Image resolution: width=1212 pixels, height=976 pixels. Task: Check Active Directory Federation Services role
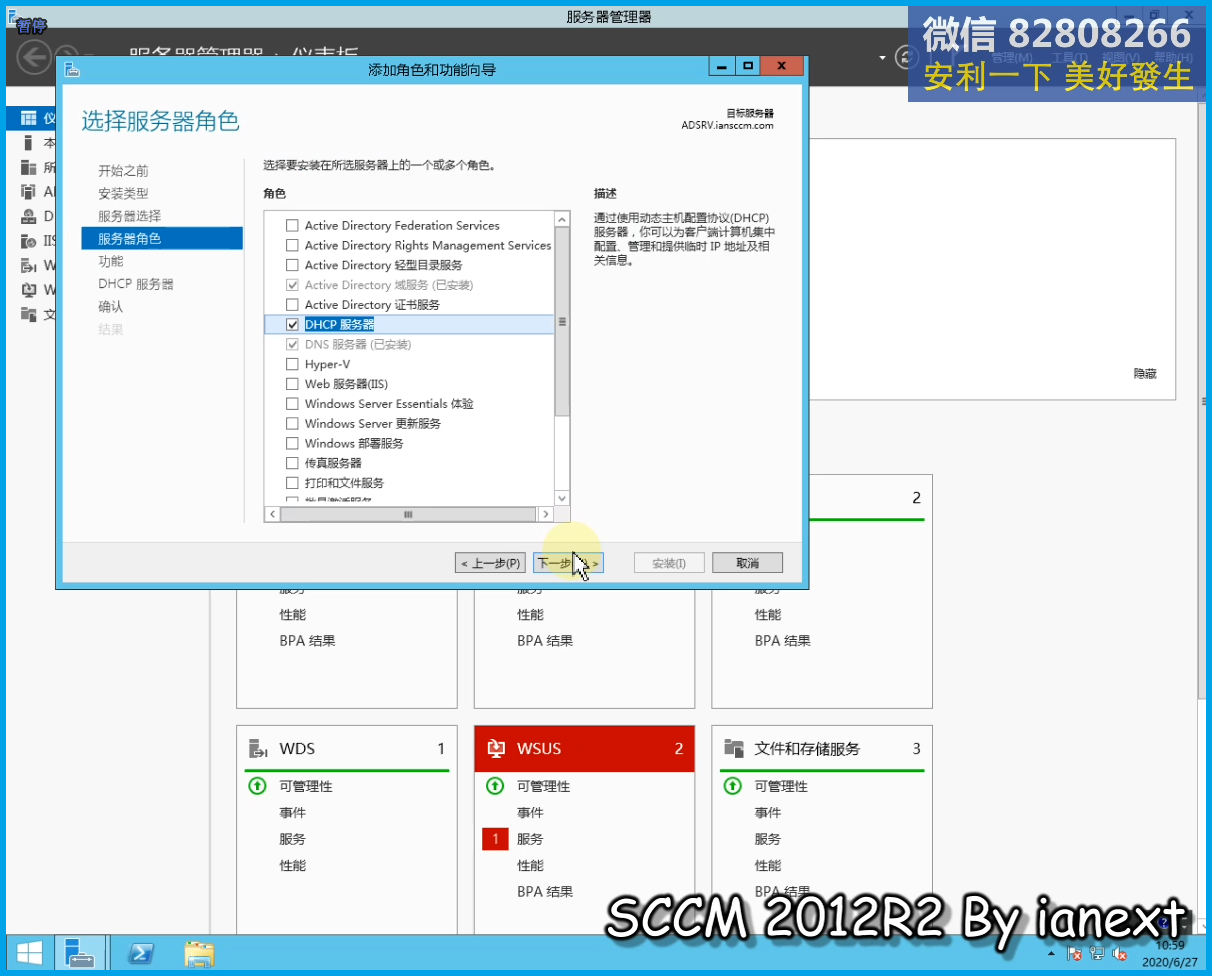click(292, 225)
